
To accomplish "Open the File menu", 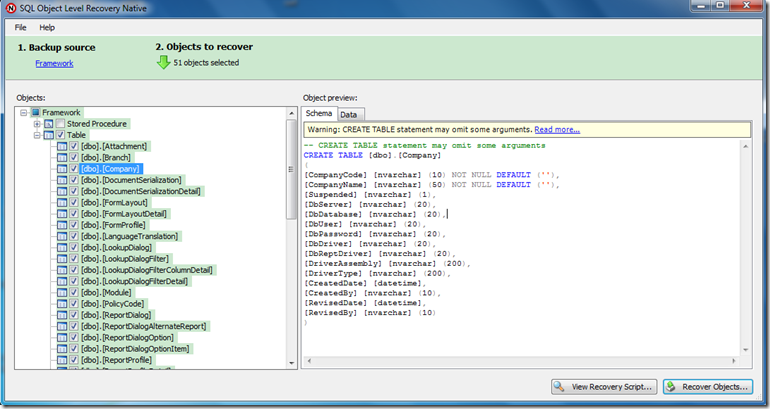I will click(21, 27).
